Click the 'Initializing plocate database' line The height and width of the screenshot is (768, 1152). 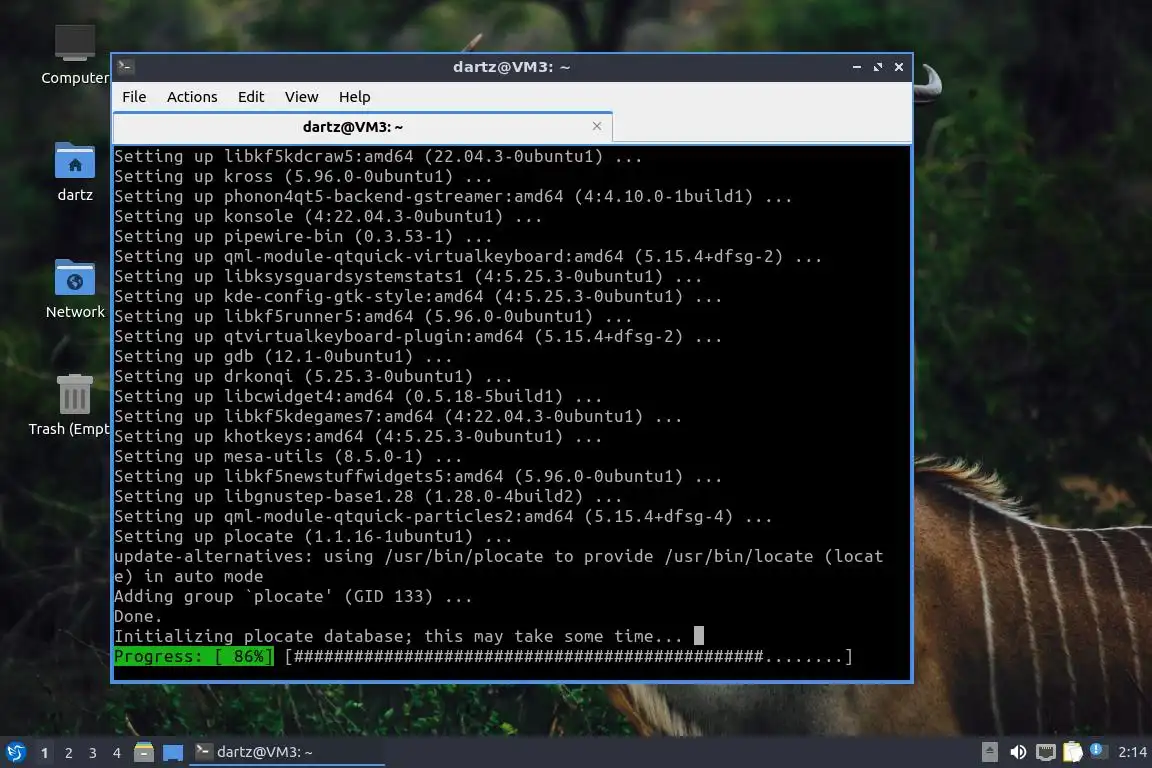pyautogui.click(x=398, y=636)
